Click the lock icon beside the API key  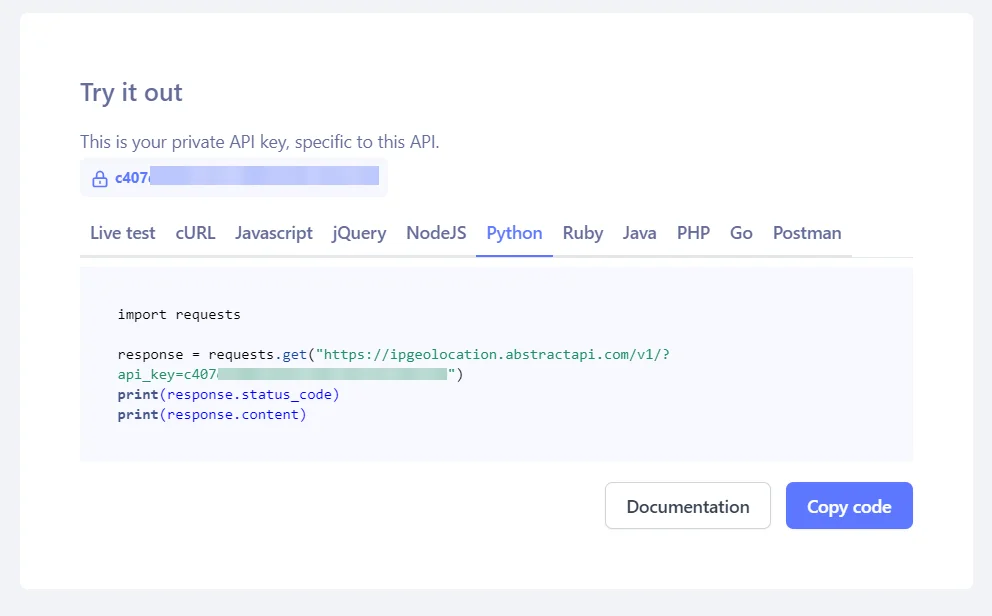(x=100, y=179)
